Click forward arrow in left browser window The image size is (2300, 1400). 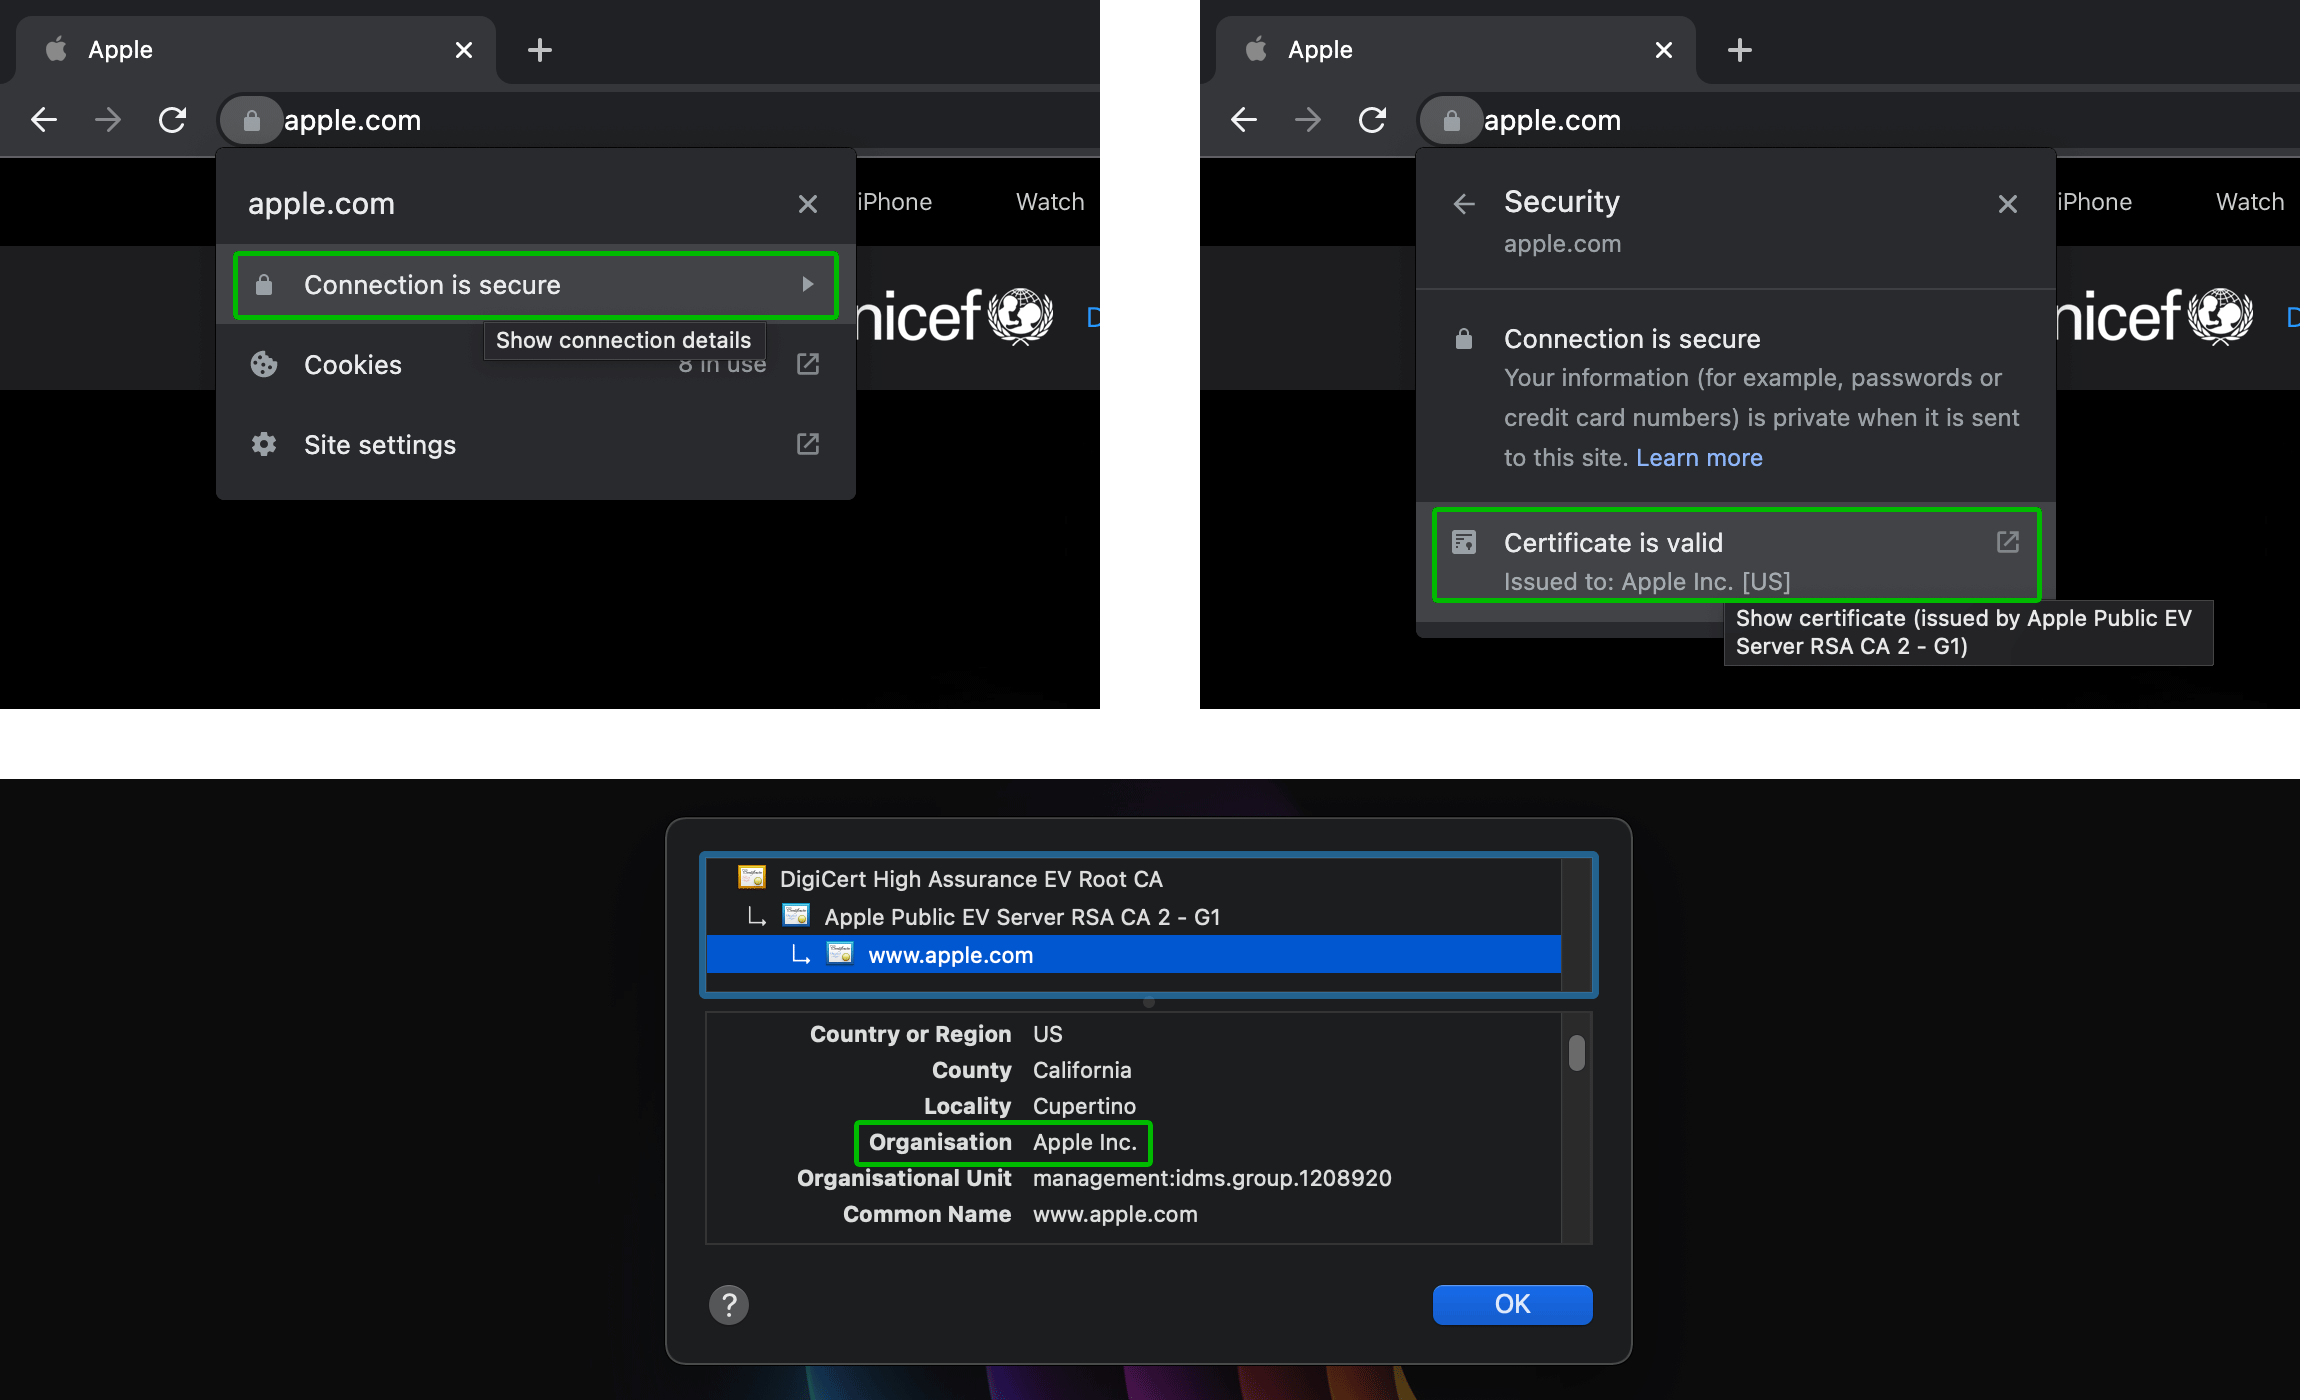coord(108,120)
